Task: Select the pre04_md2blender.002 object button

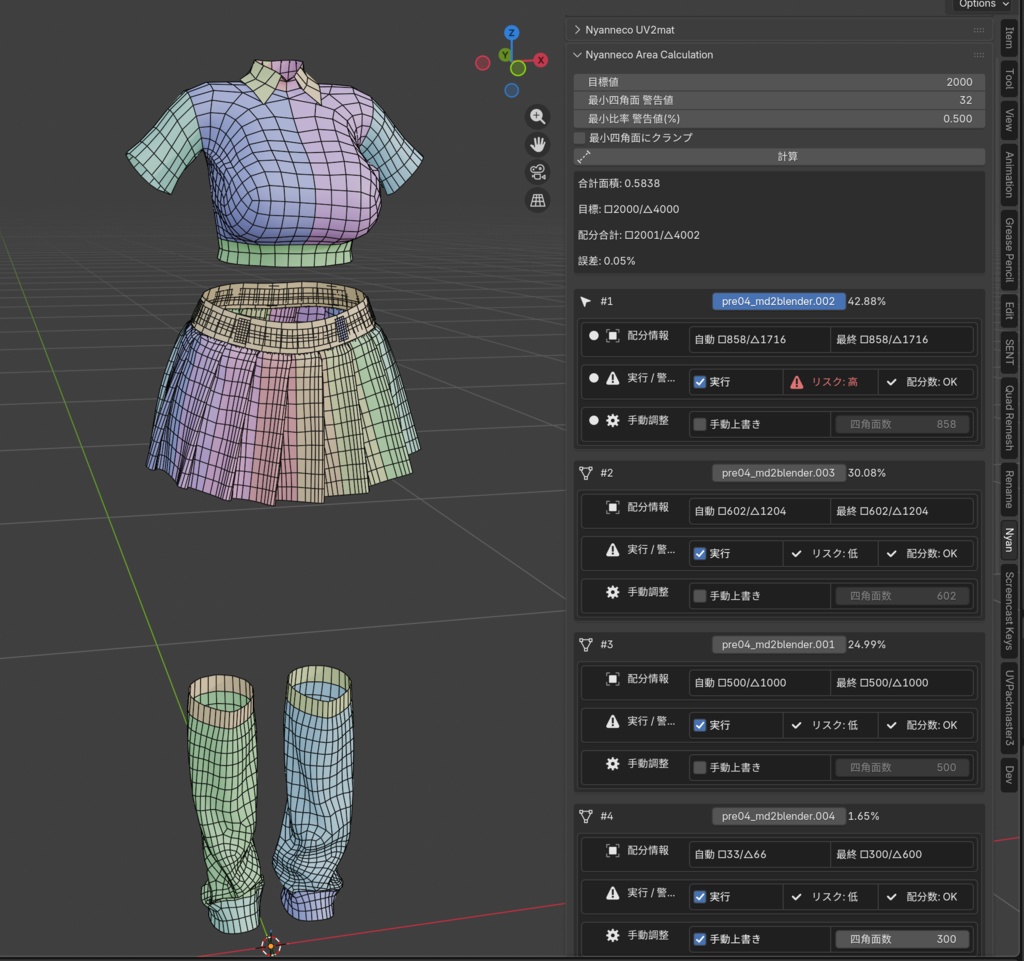Action: pos(778,301)
